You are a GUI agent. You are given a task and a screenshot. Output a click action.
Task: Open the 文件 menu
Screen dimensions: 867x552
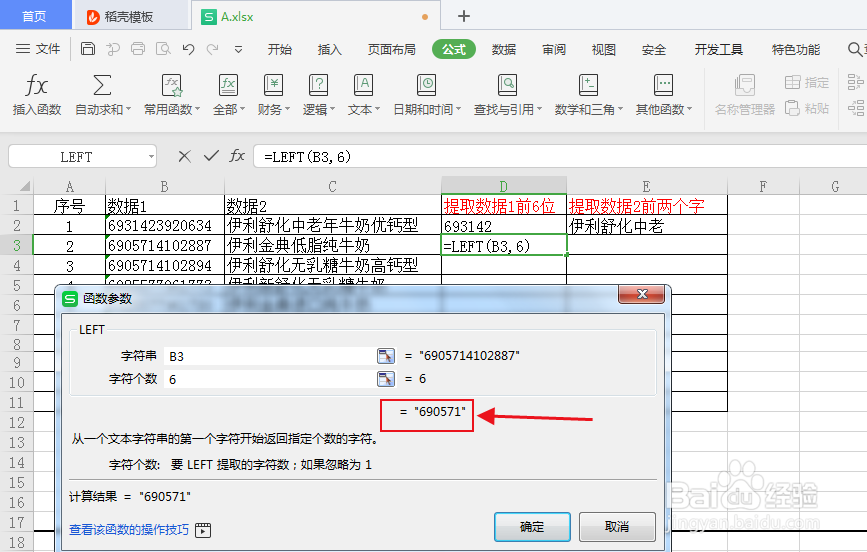(x=38, y=49)
